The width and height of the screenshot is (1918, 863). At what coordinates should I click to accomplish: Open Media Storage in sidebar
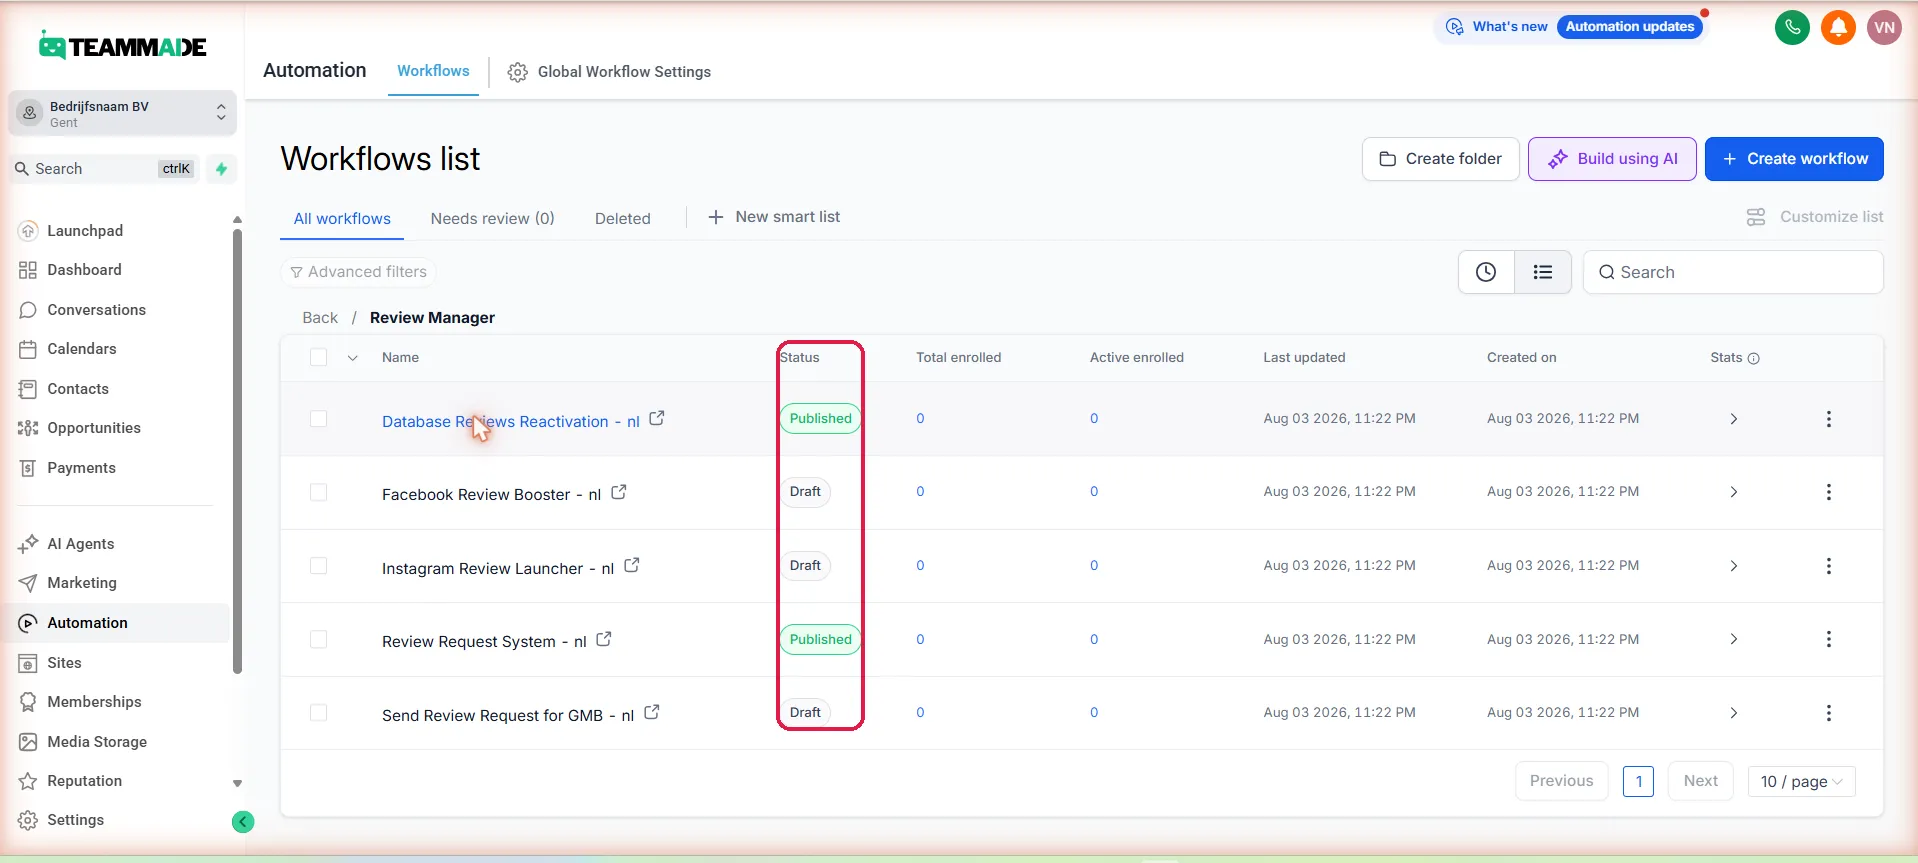tap(97, 742)
